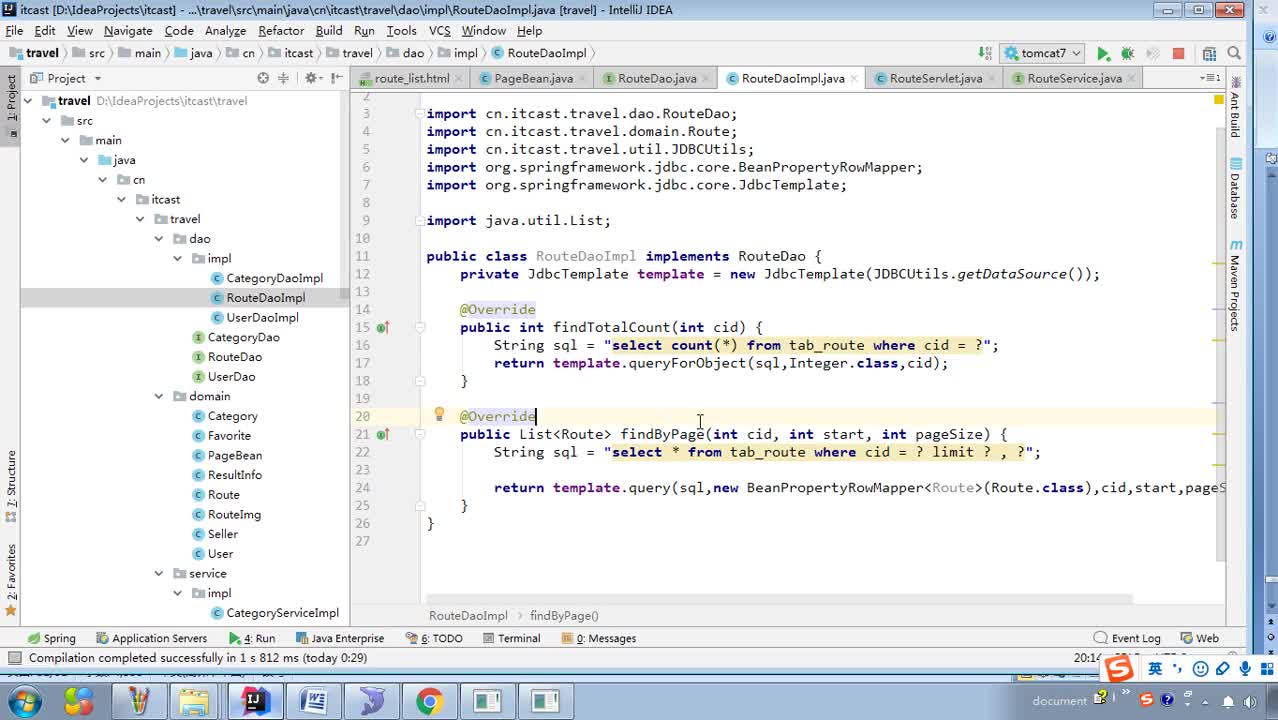
Task: Hide the Project tool window
Action: tap(336, 78)
